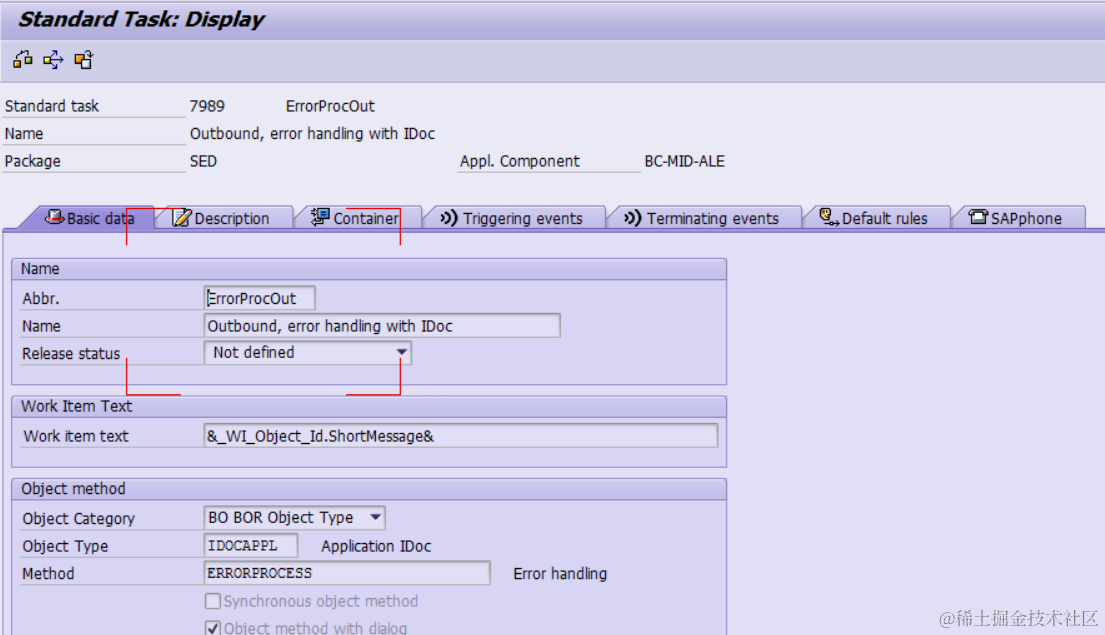
Task: Click the Abbr. field containing ErrorProcOut
Action: pyautogui.click(x=259, y=298)
